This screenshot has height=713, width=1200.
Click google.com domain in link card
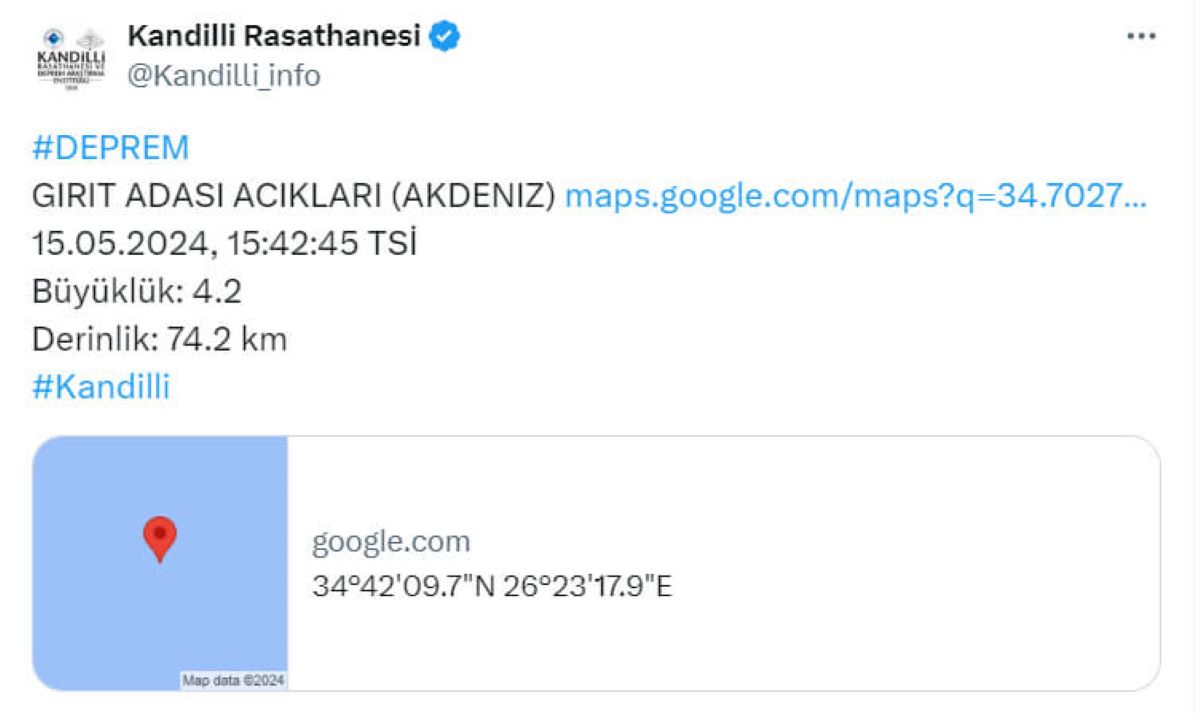pos(391,542)
